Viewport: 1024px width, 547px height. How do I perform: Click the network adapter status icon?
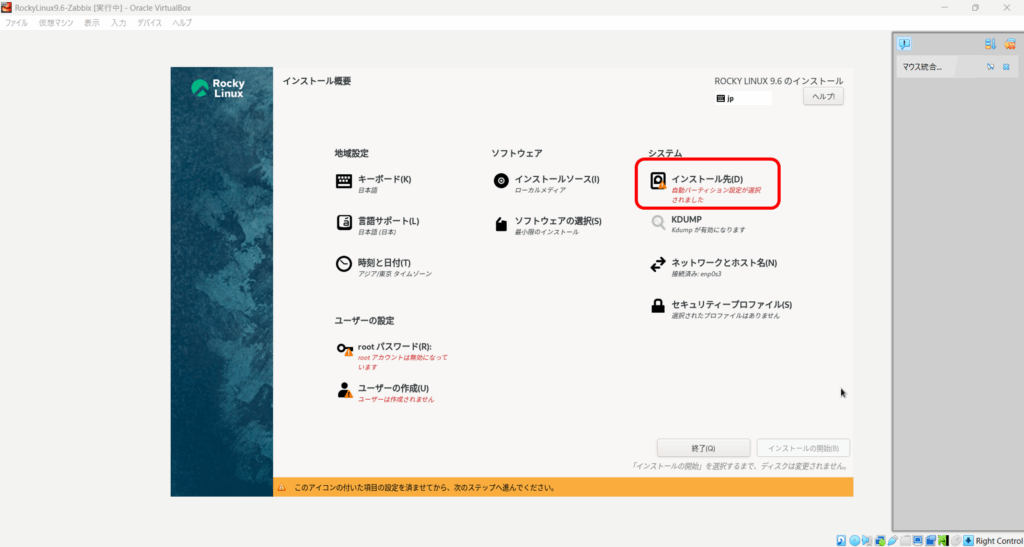tap(880, 540)
